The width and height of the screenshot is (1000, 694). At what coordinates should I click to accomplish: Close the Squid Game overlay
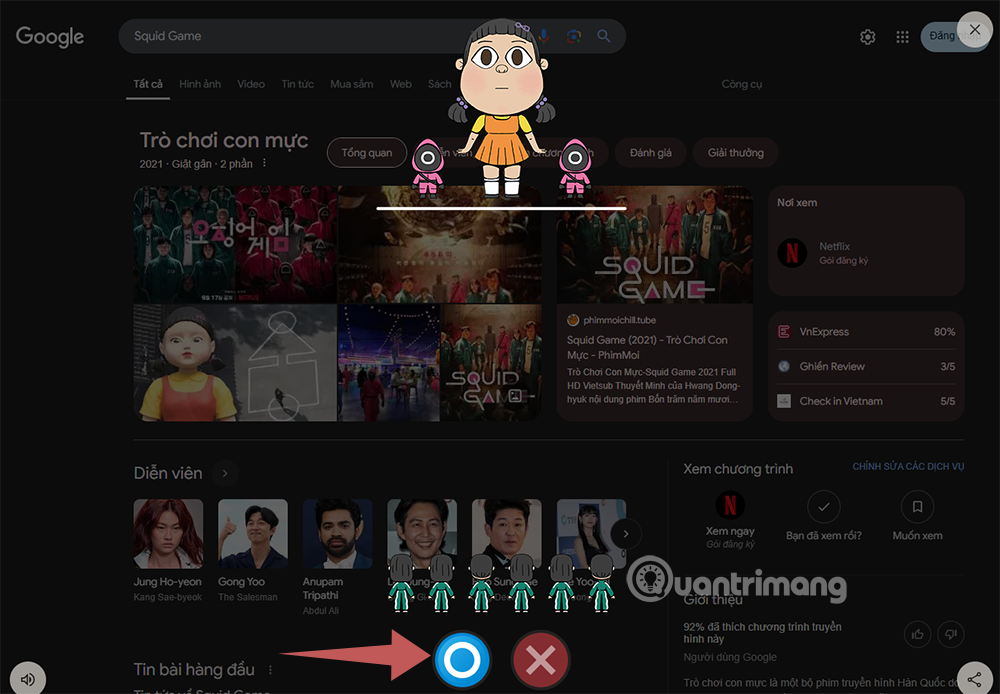point(975,30)
